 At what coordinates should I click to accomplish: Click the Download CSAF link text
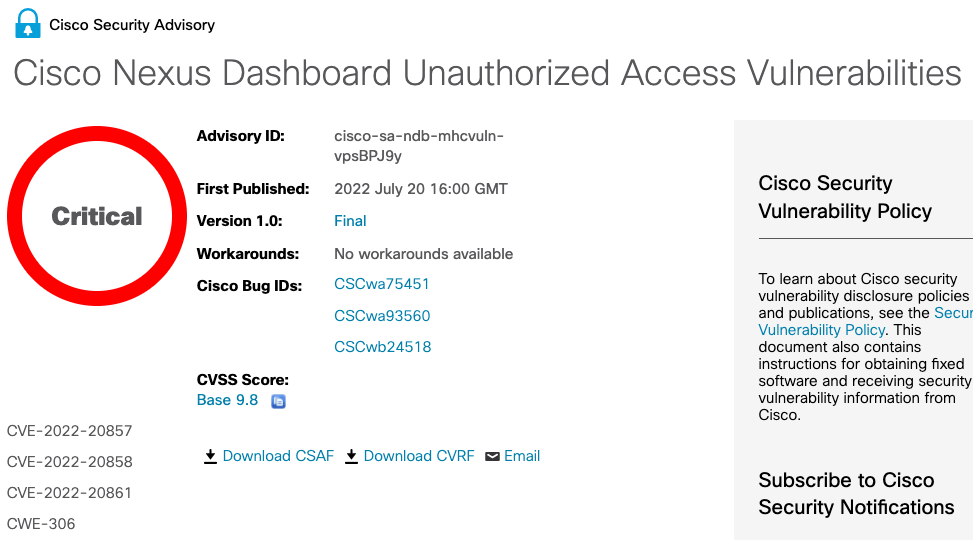(x=278, y=456)
